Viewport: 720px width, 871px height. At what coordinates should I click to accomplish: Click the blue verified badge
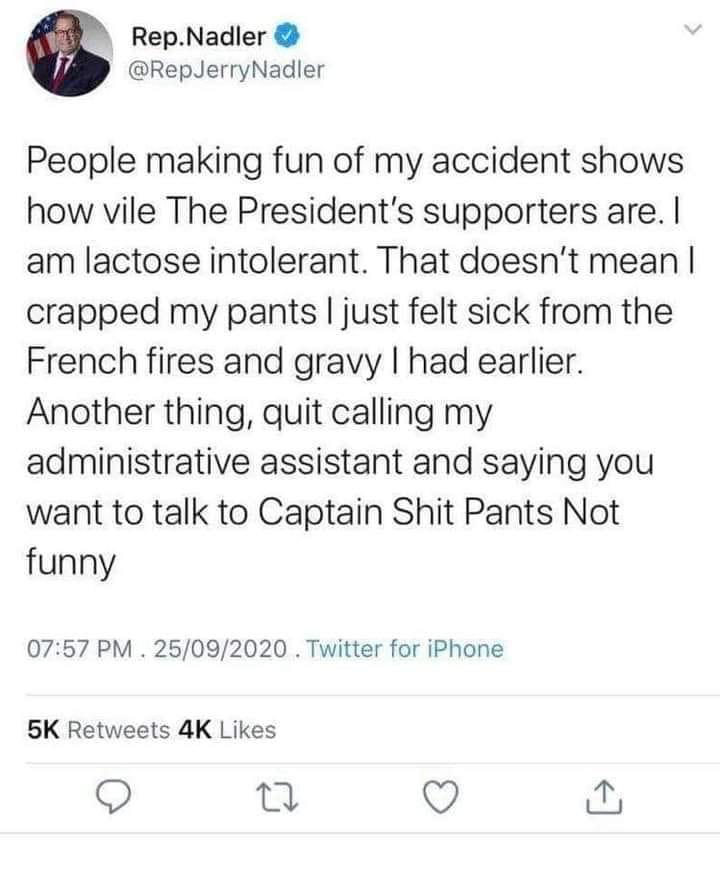pos(287,38)
